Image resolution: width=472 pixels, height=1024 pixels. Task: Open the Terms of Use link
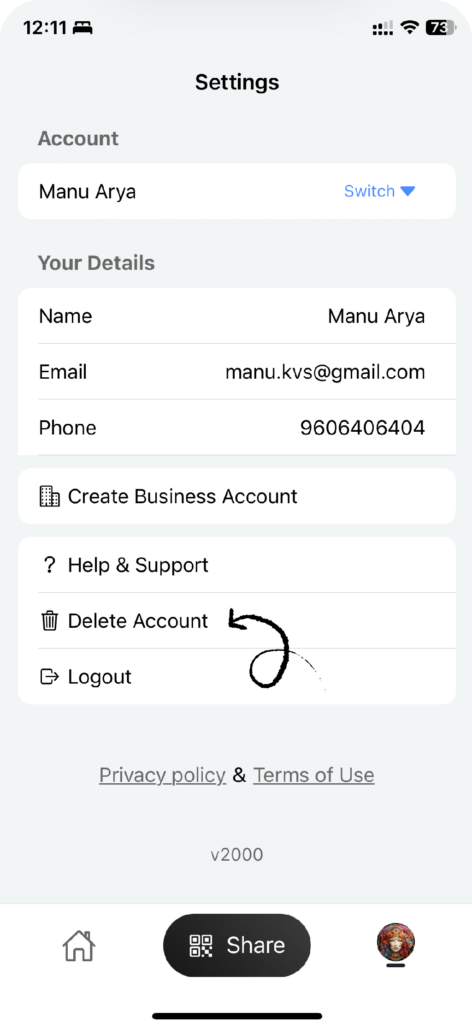click(314, 775)
